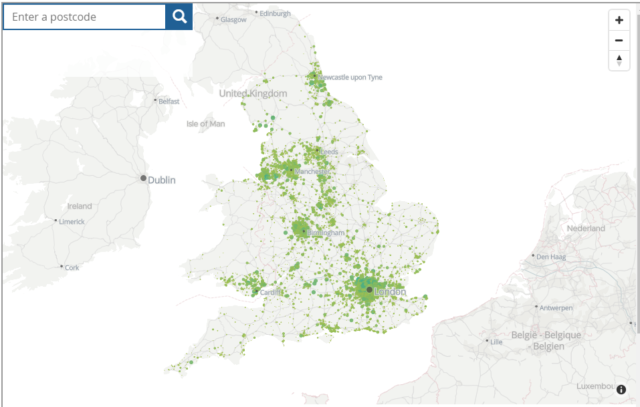Image resolution: width=640 pixels, height=407 pixels.
Task: Select the London city marker
Action: 370,290
